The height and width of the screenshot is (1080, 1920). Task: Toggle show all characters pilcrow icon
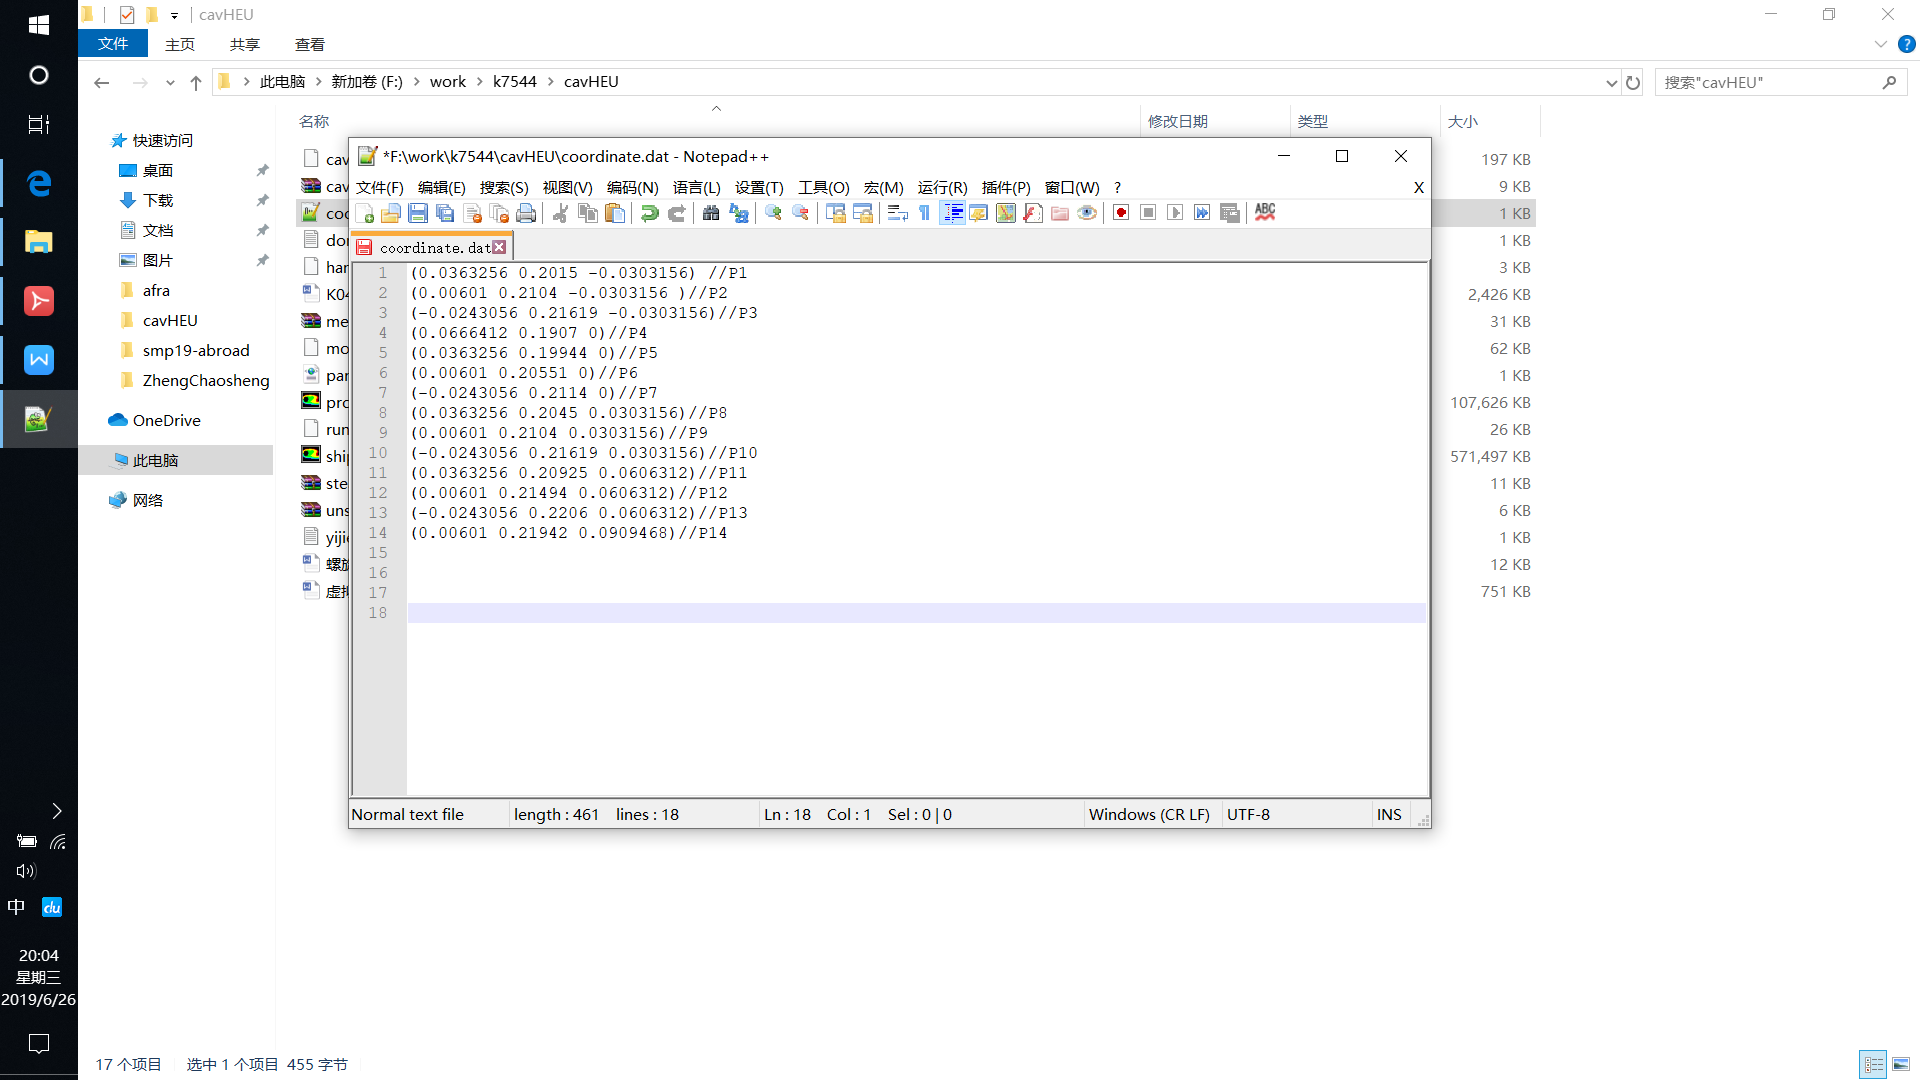(x=924, y=213)
